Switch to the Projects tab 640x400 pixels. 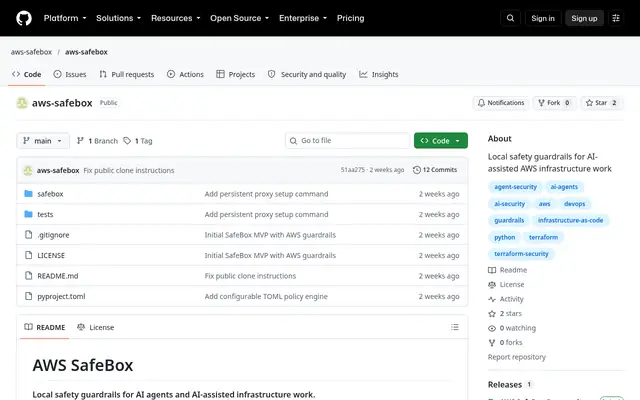coord(236,74)
